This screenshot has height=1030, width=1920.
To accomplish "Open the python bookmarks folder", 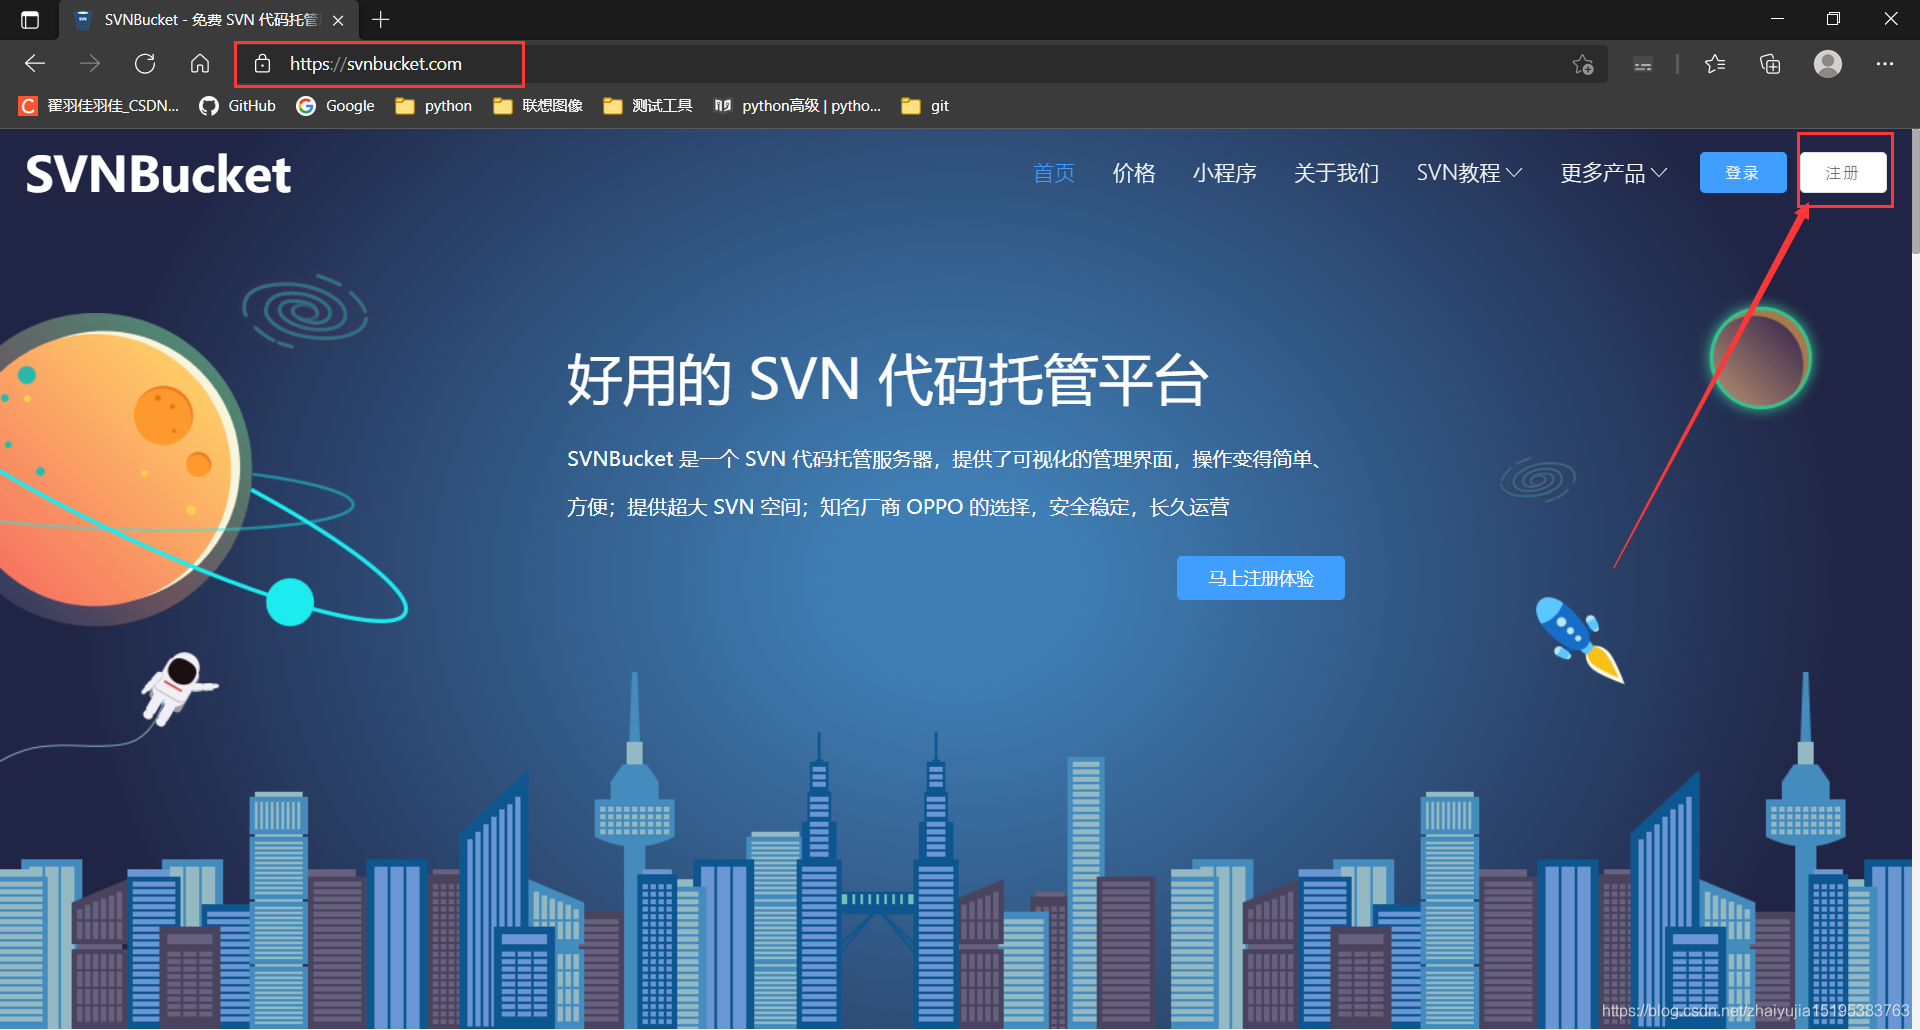I will coord(432,105).
